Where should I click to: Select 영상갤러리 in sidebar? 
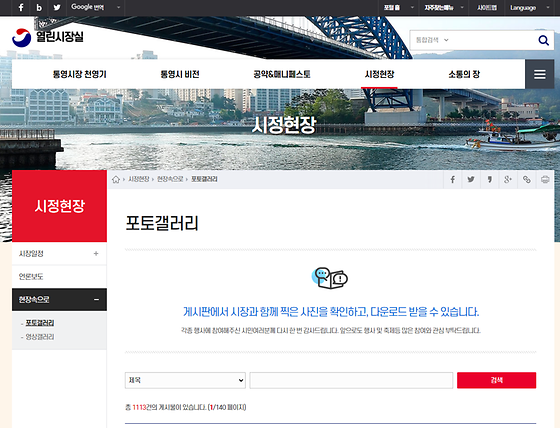point(40,337)
